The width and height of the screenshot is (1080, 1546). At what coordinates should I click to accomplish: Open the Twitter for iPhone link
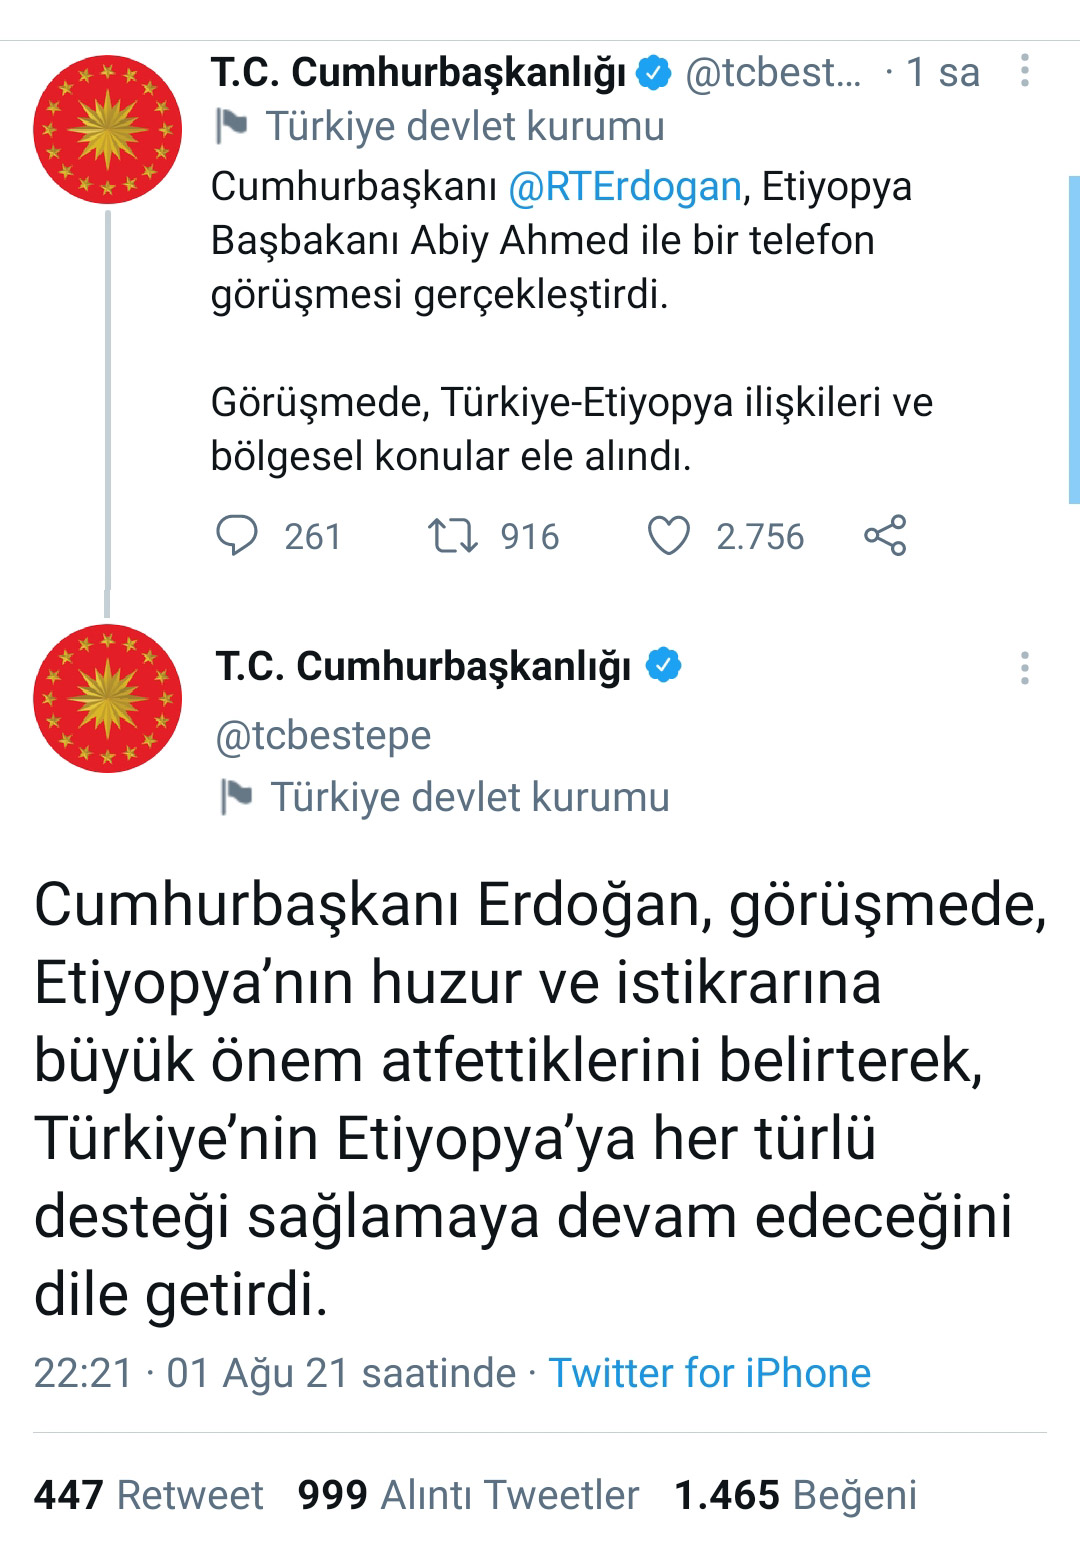click(710, 1373)
